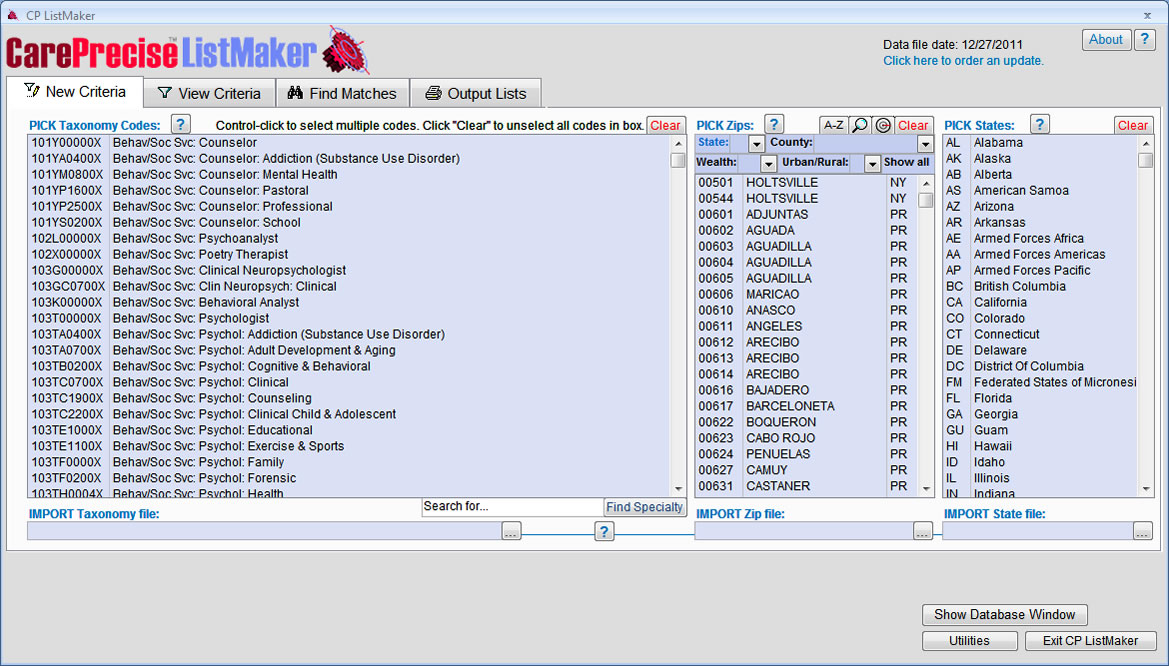1169x666 pixels.
Task: Select the Poetry Therapist taxonomy row
Action: pyautogui.click(x=350, y=254)
